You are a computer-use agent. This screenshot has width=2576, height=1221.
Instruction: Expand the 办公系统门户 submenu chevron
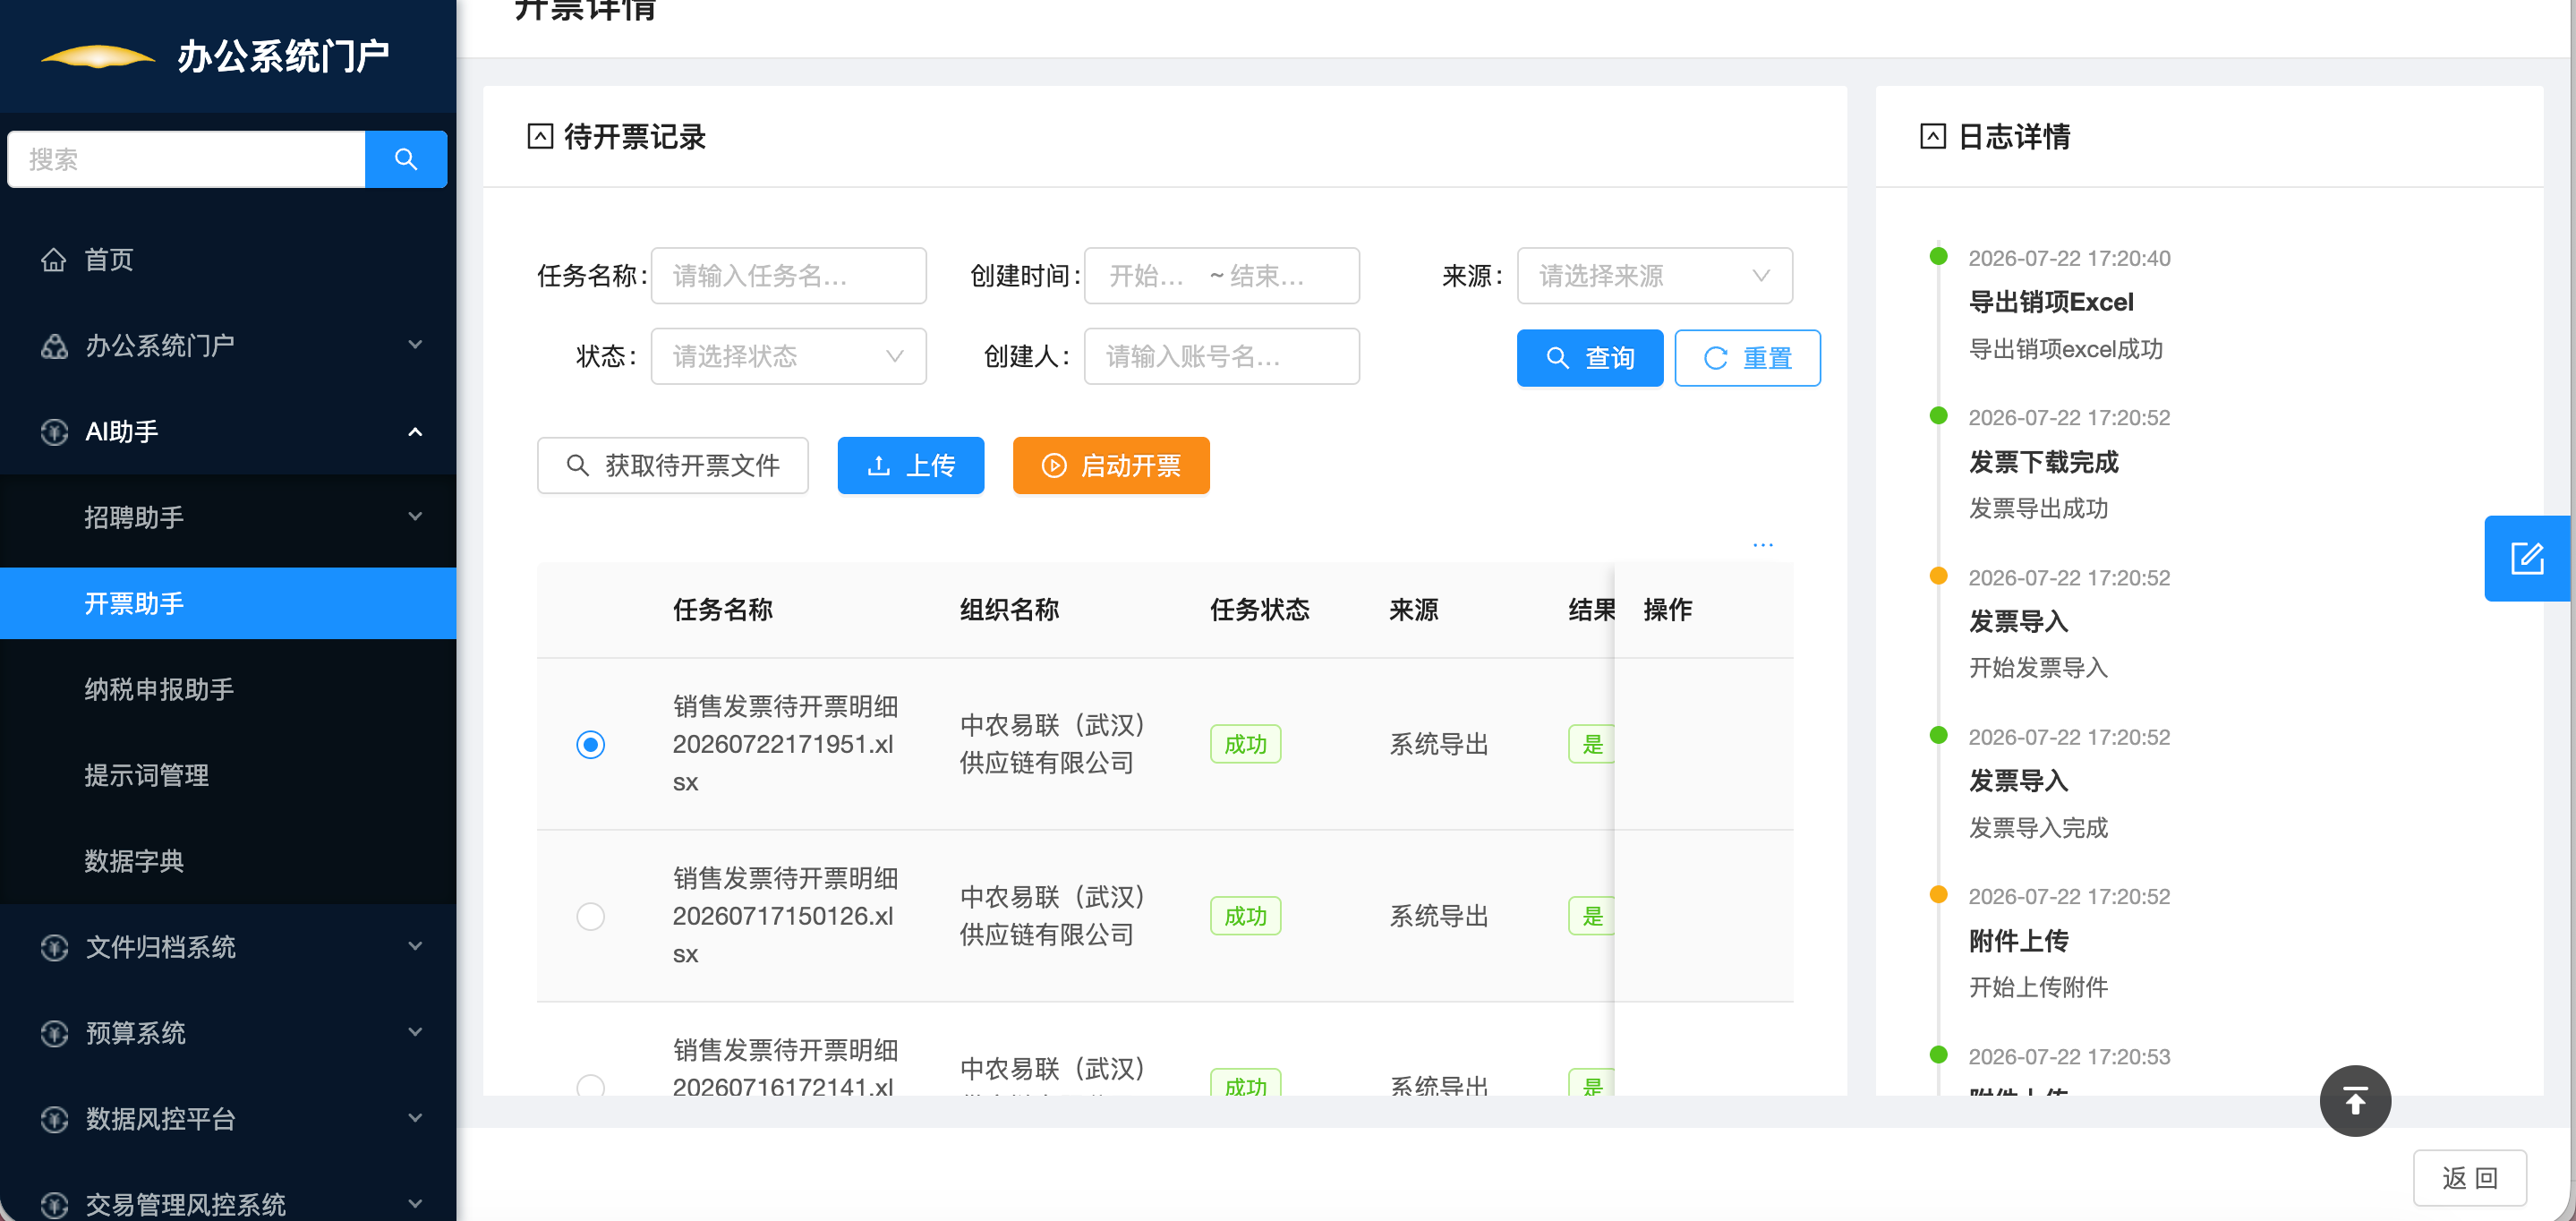[x=415, y=345]
